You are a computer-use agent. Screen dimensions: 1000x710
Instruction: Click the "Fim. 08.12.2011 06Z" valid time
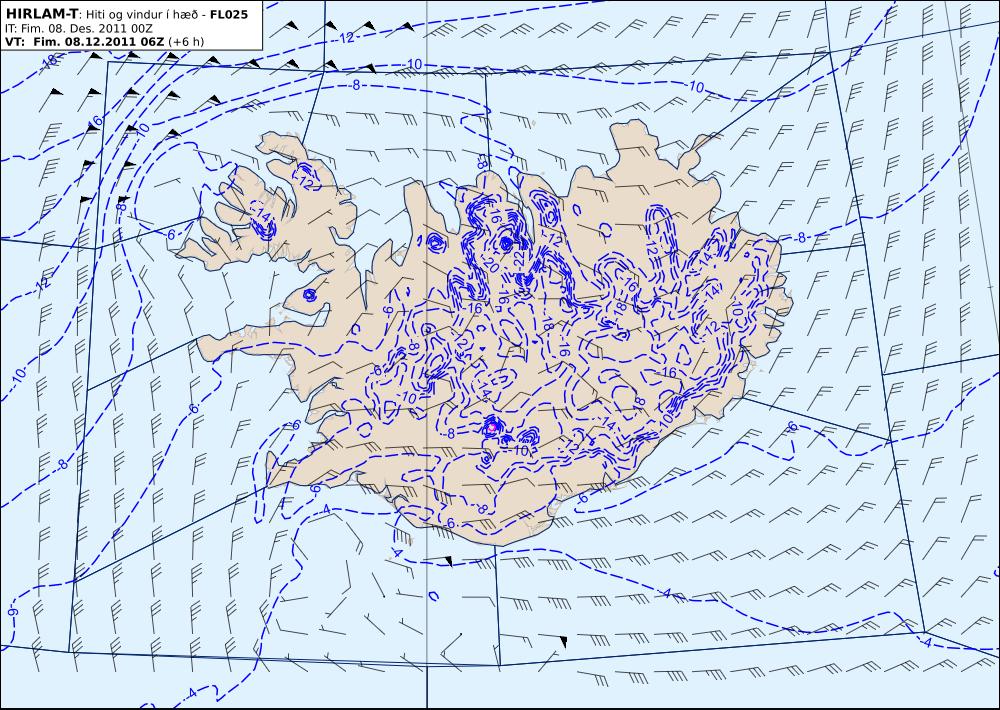(x=99, y=42)
